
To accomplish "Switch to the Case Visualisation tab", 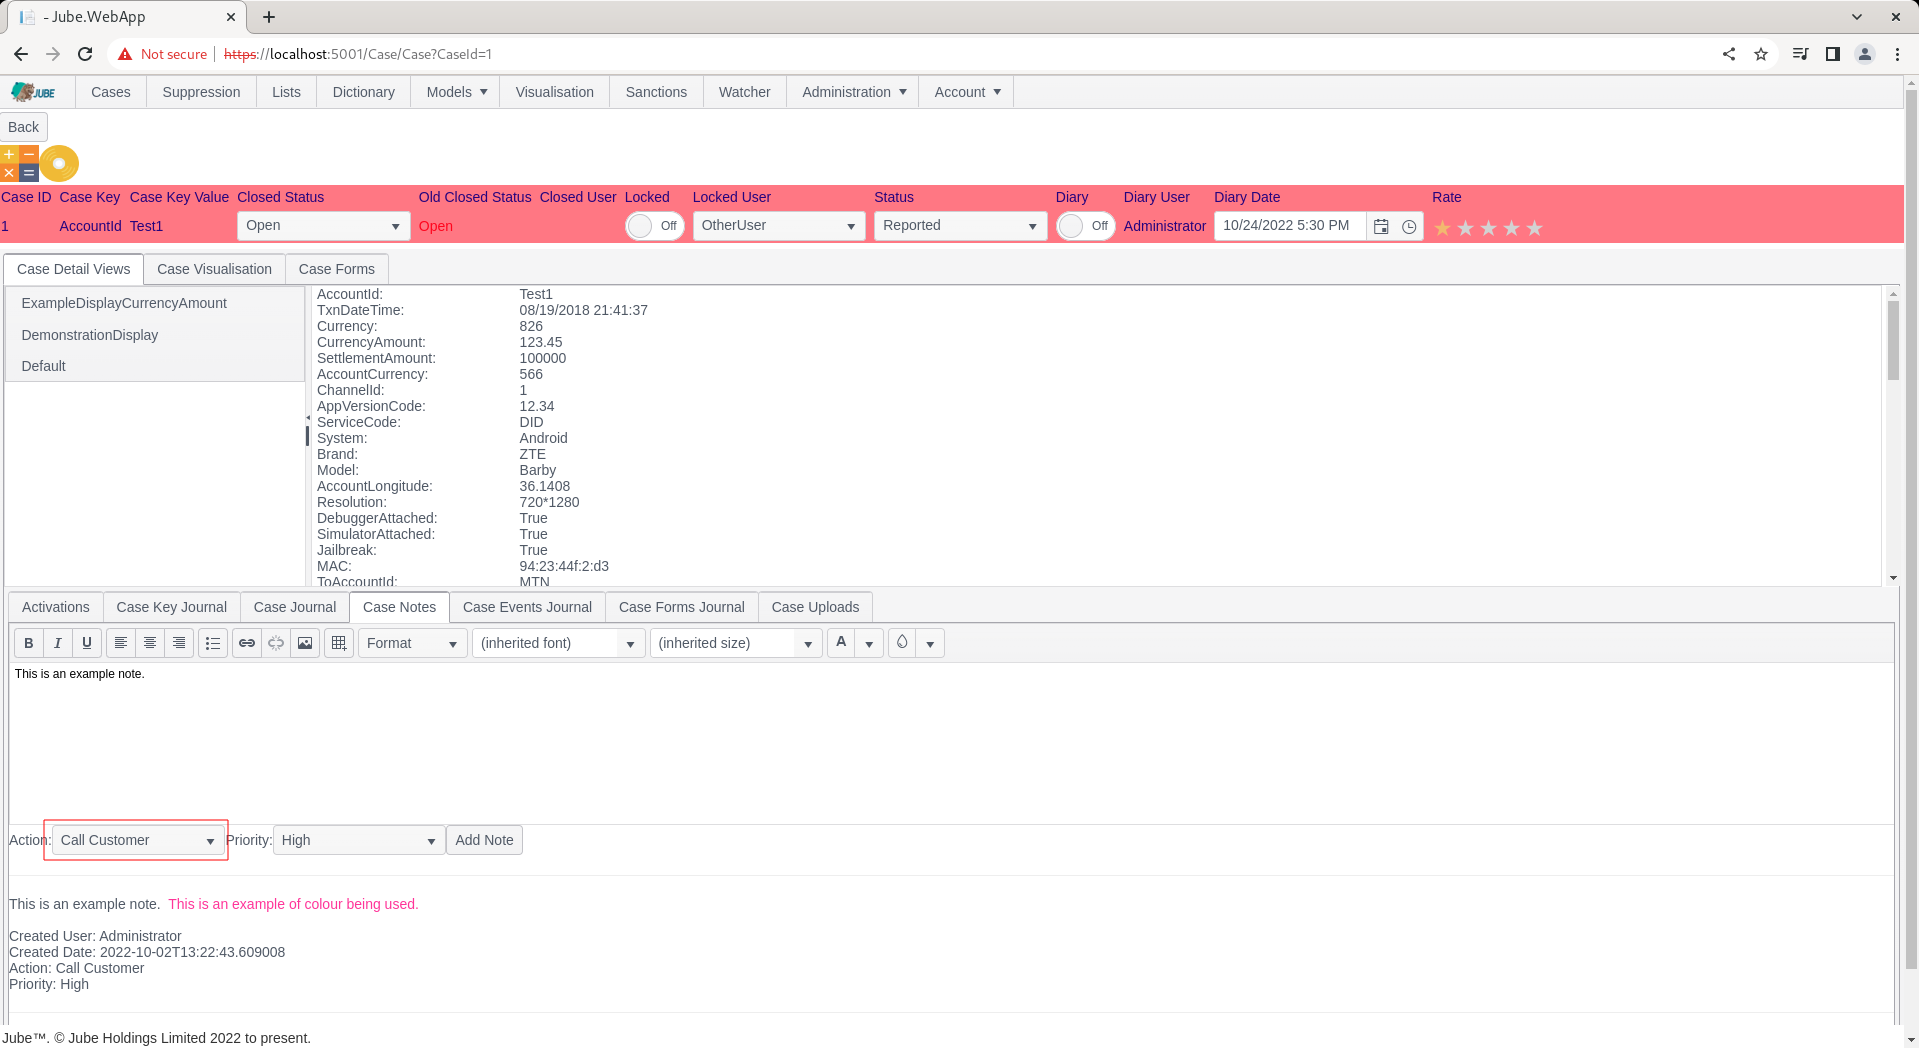I will 214,269.
